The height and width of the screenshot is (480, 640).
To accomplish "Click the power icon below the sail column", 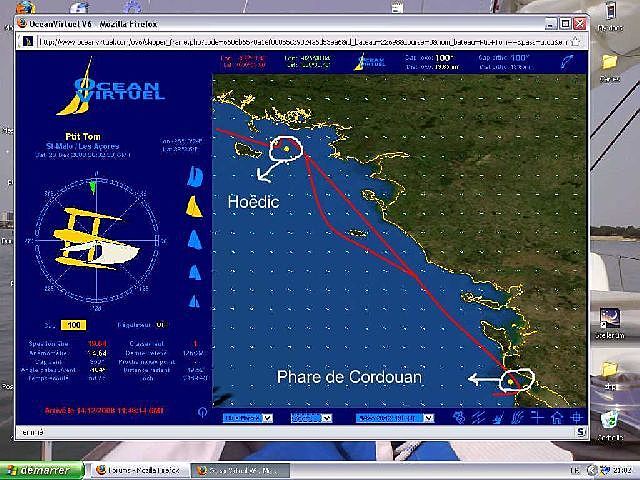I will coord(202,412).
